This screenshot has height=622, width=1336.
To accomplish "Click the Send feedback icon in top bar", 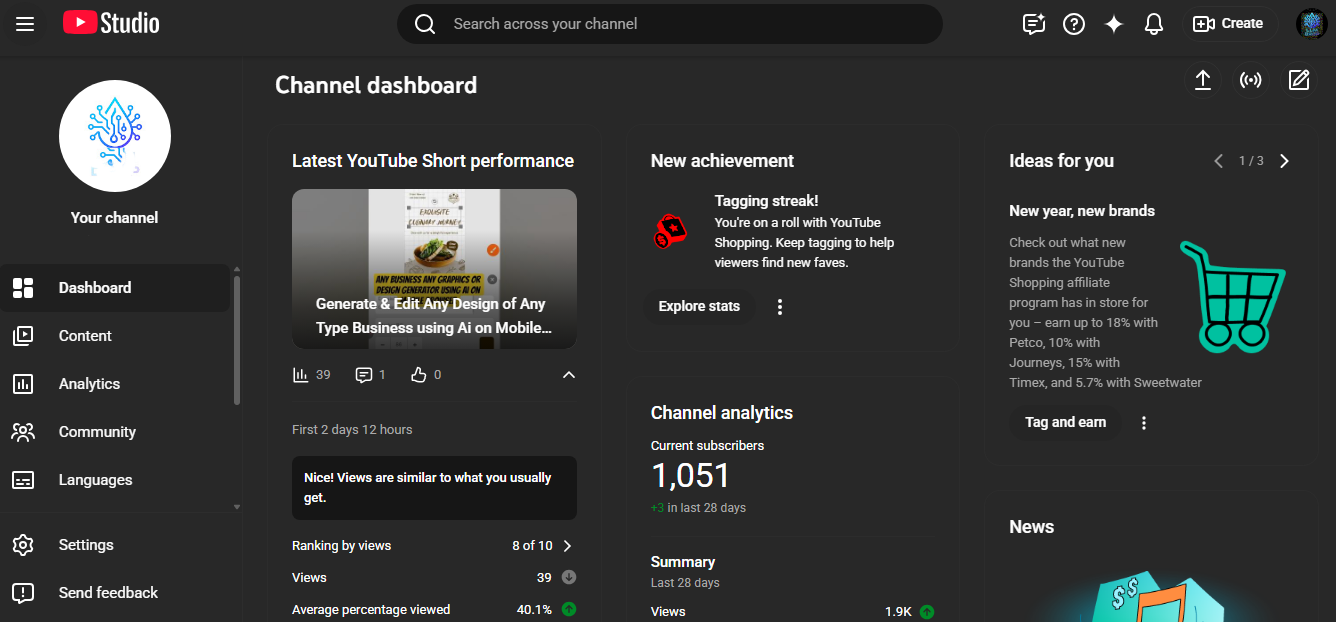I will 1034,24.
